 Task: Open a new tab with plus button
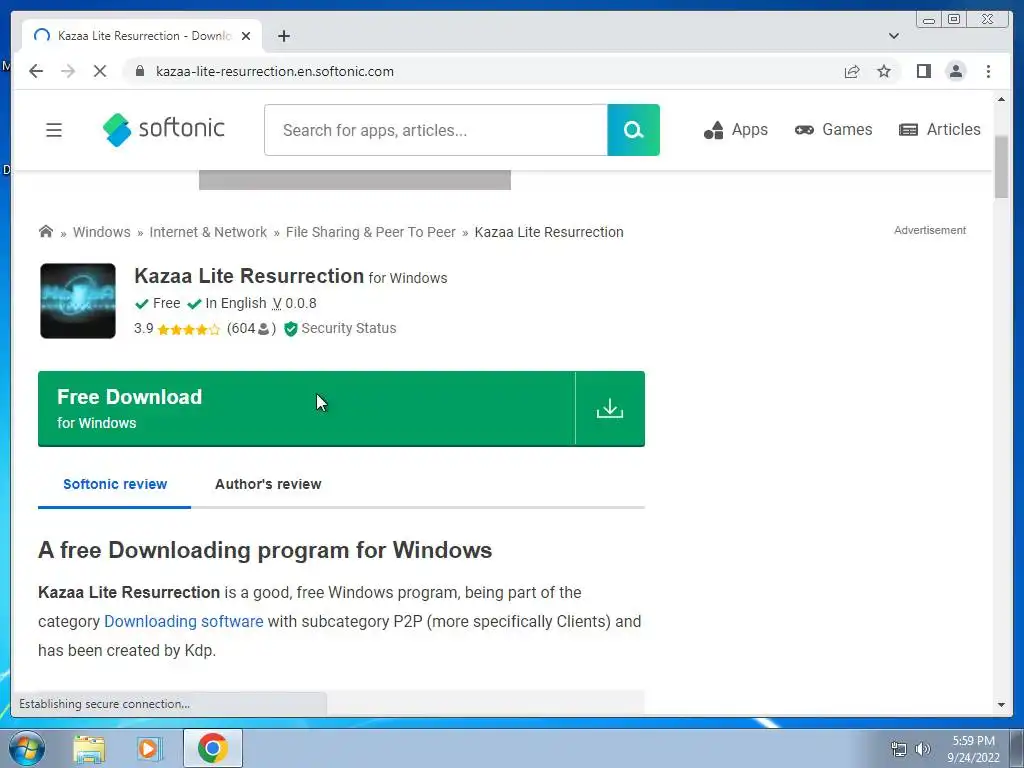(x=283, y=36)
